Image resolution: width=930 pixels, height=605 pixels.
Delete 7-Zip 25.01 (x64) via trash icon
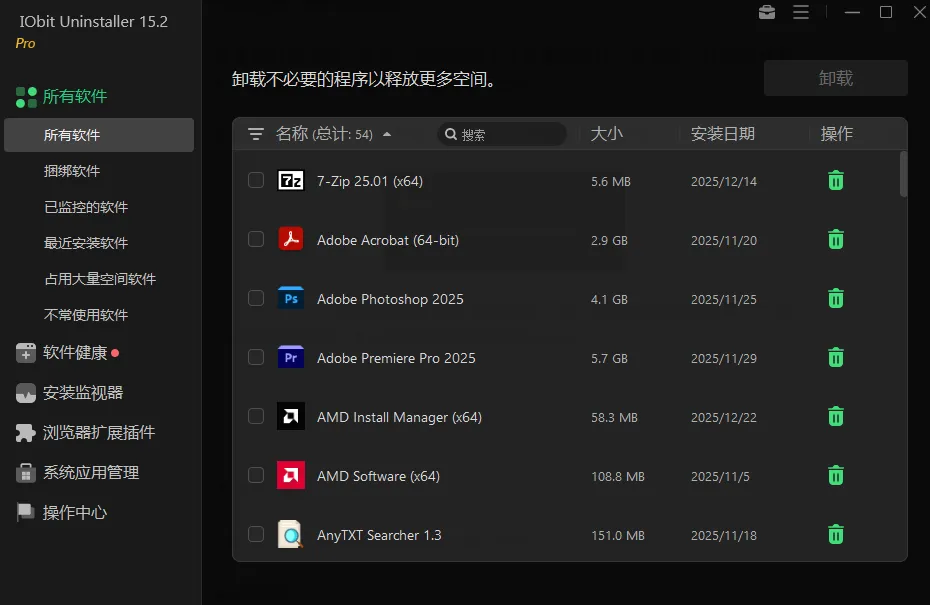836,180
